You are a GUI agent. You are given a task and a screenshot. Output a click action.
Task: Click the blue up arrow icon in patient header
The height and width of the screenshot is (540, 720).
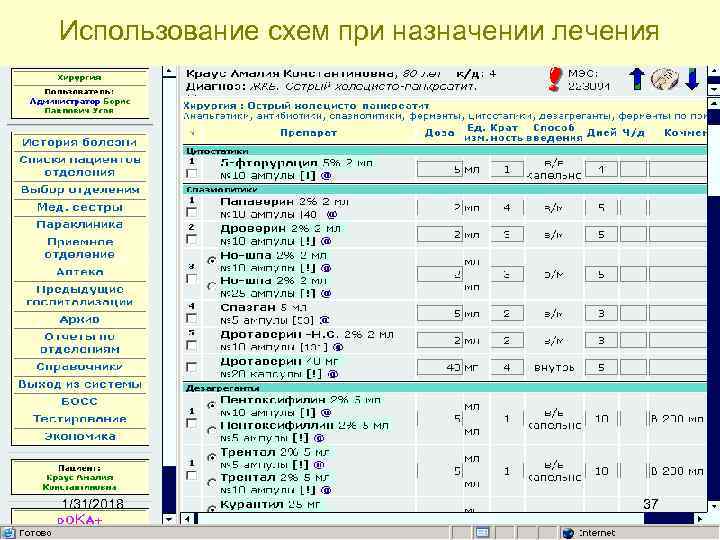pos(637,79)
